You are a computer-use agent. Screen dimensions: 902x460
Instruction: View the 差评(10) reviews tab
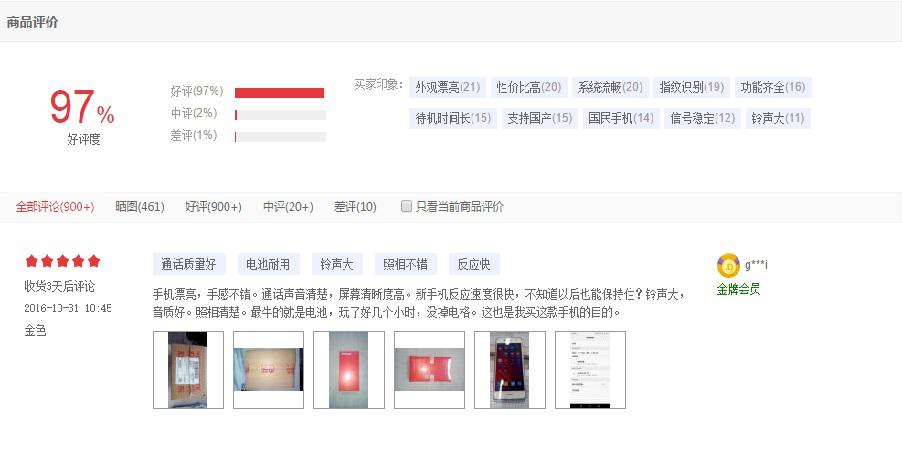355,207
